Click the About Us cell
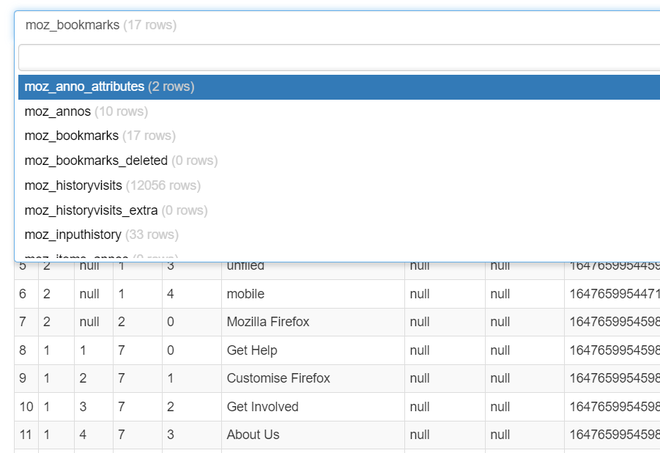This screenshot has width=660, height=453. (313, 435)
